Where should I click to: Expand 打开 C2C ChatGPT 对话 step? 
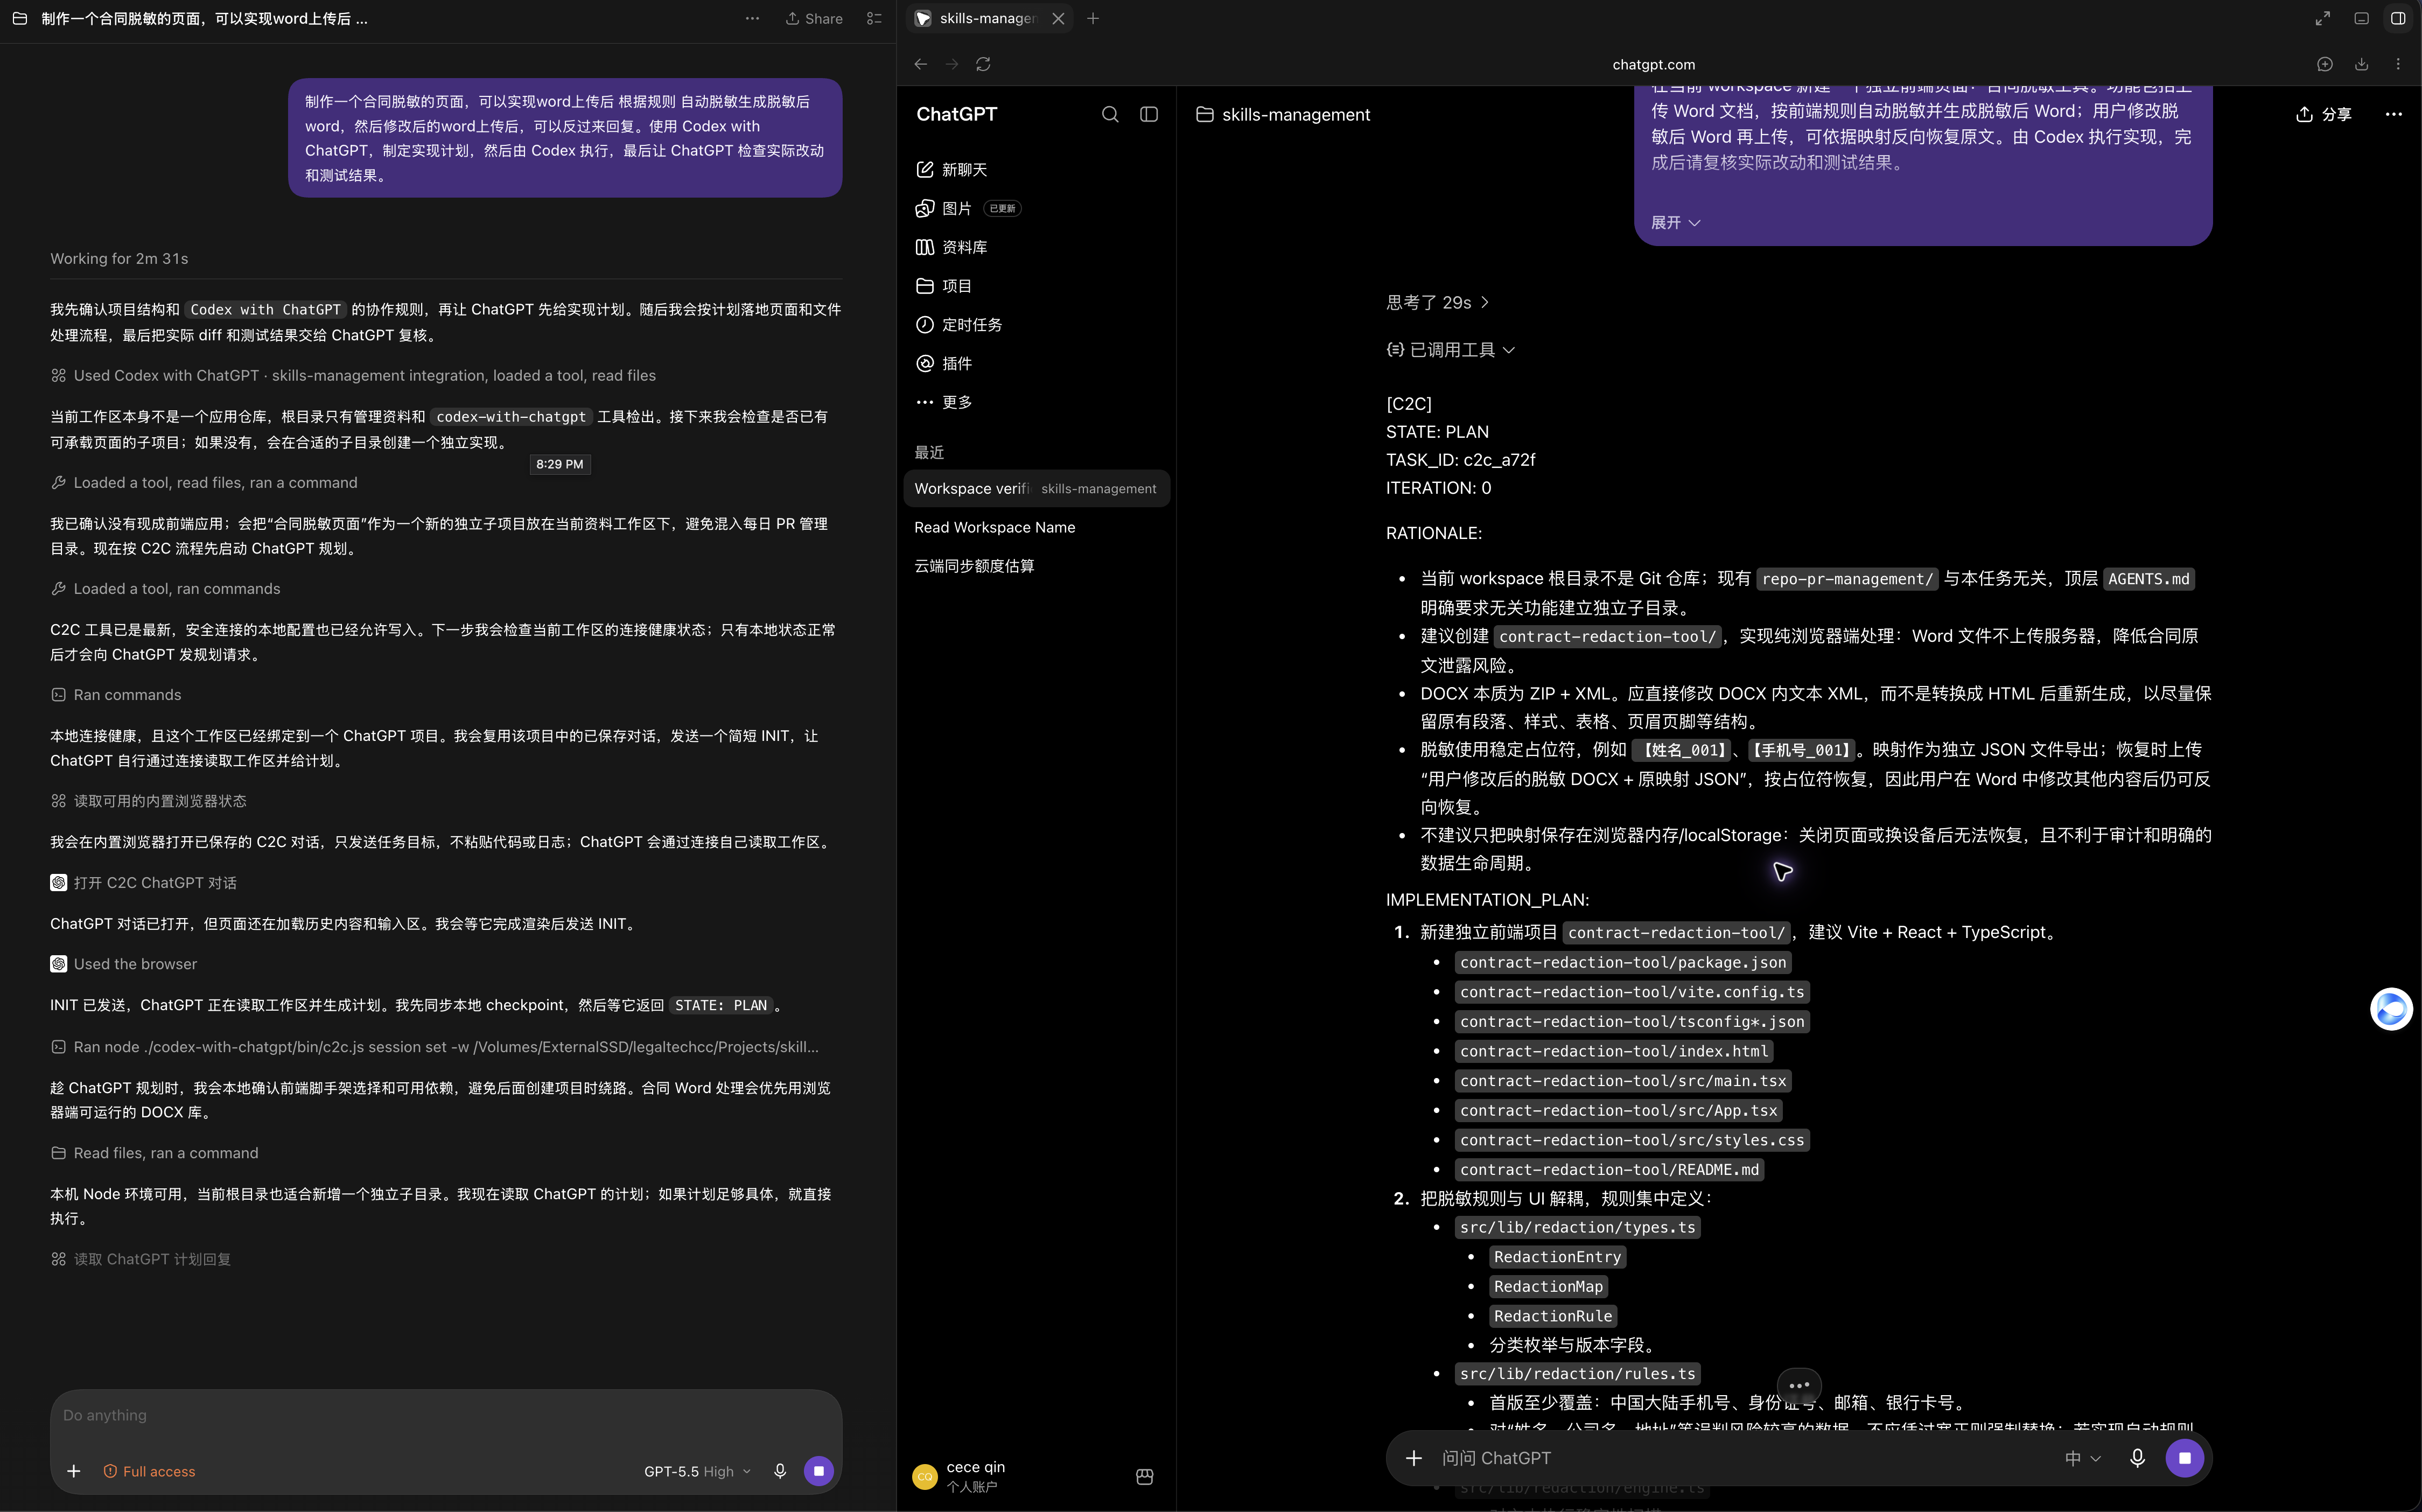[144, 883]
